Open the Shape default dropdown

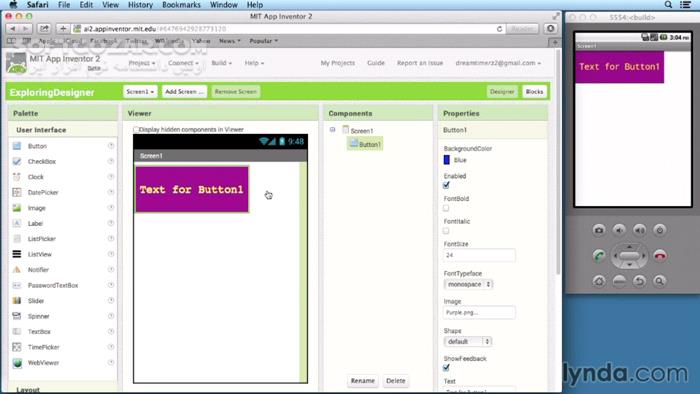coord(467,341)
